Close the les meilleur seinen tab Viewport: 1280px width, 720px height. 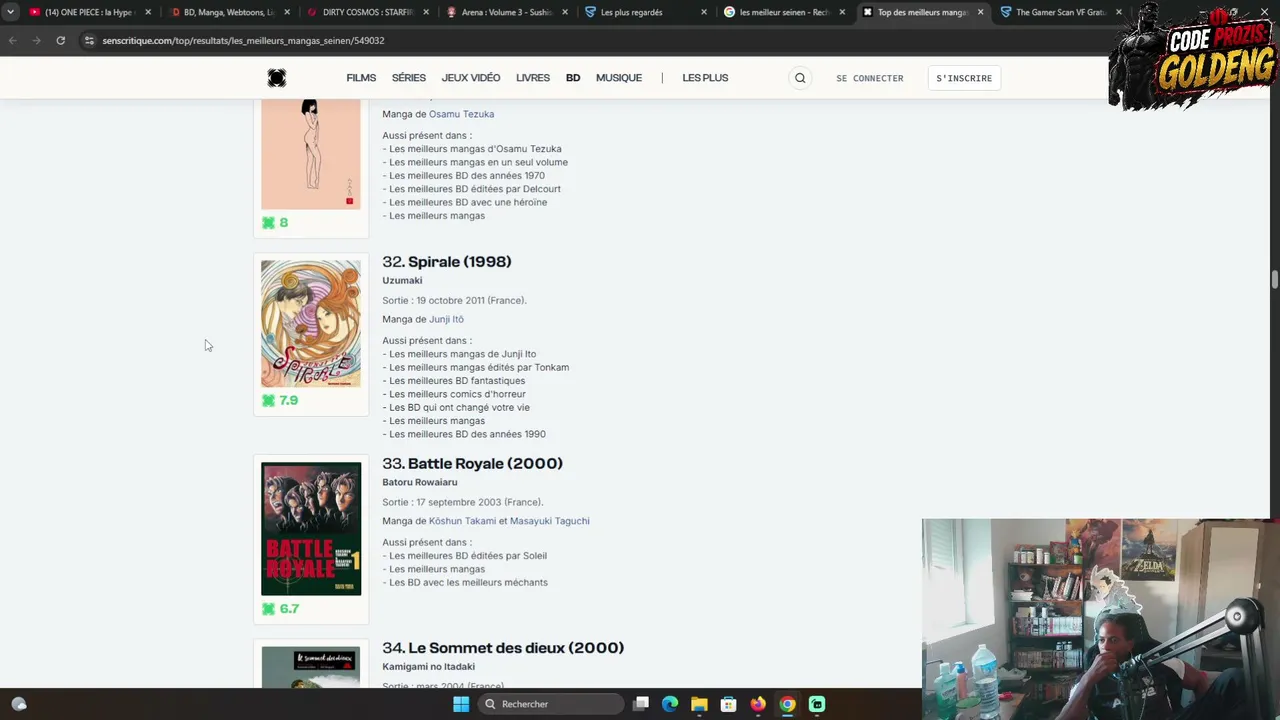point(842,12)
